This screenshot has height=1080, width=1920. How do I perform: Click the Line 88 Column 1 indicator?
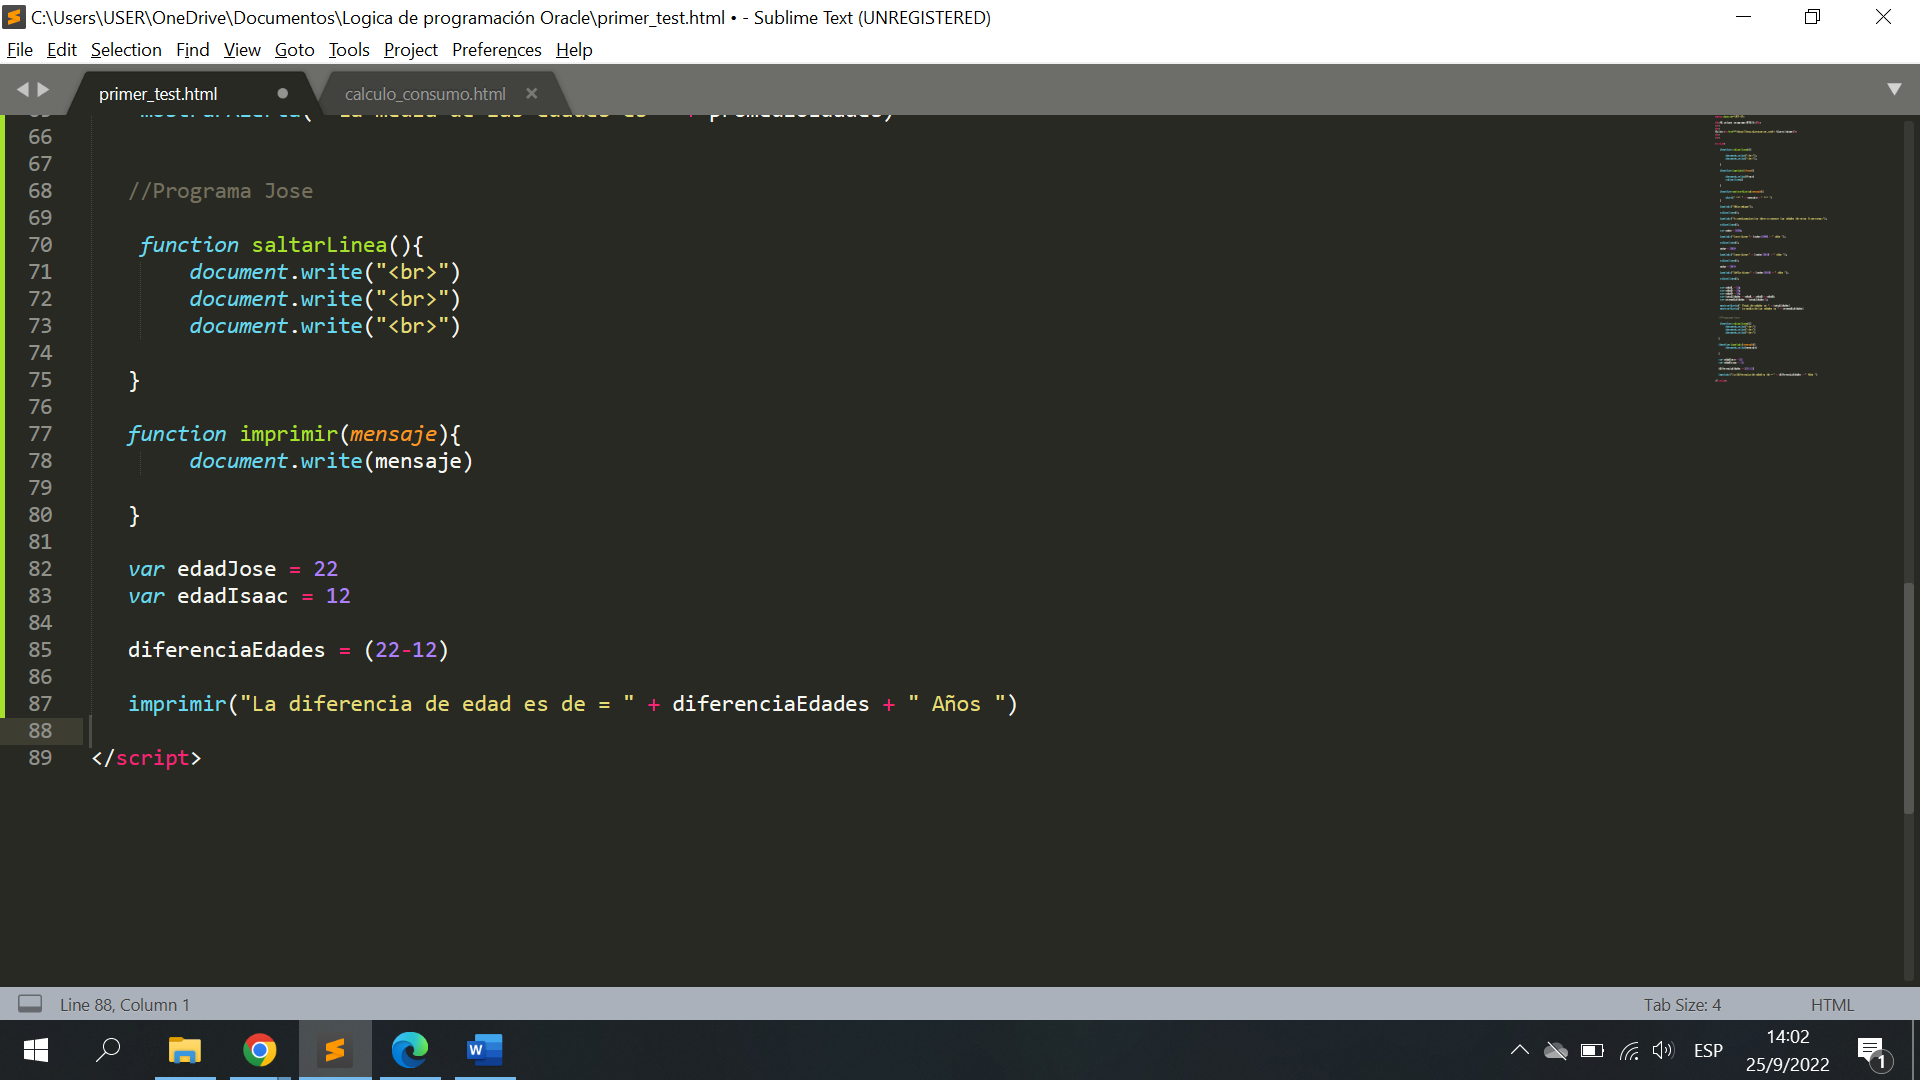127,1005
